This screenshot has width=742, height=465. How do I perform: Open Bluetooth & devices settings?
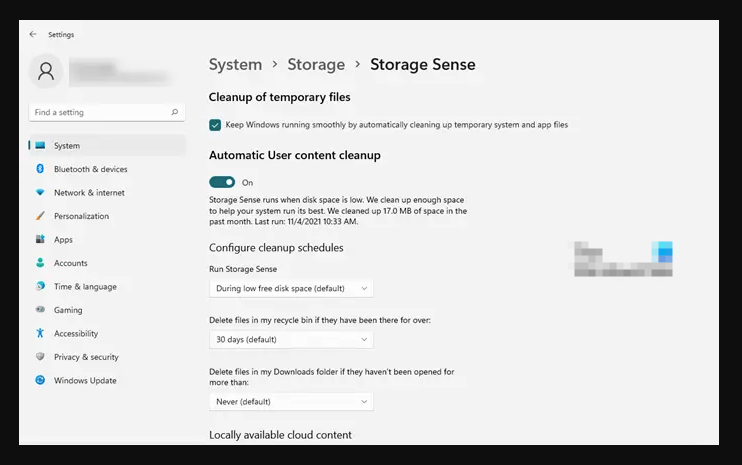click(107, 169)
